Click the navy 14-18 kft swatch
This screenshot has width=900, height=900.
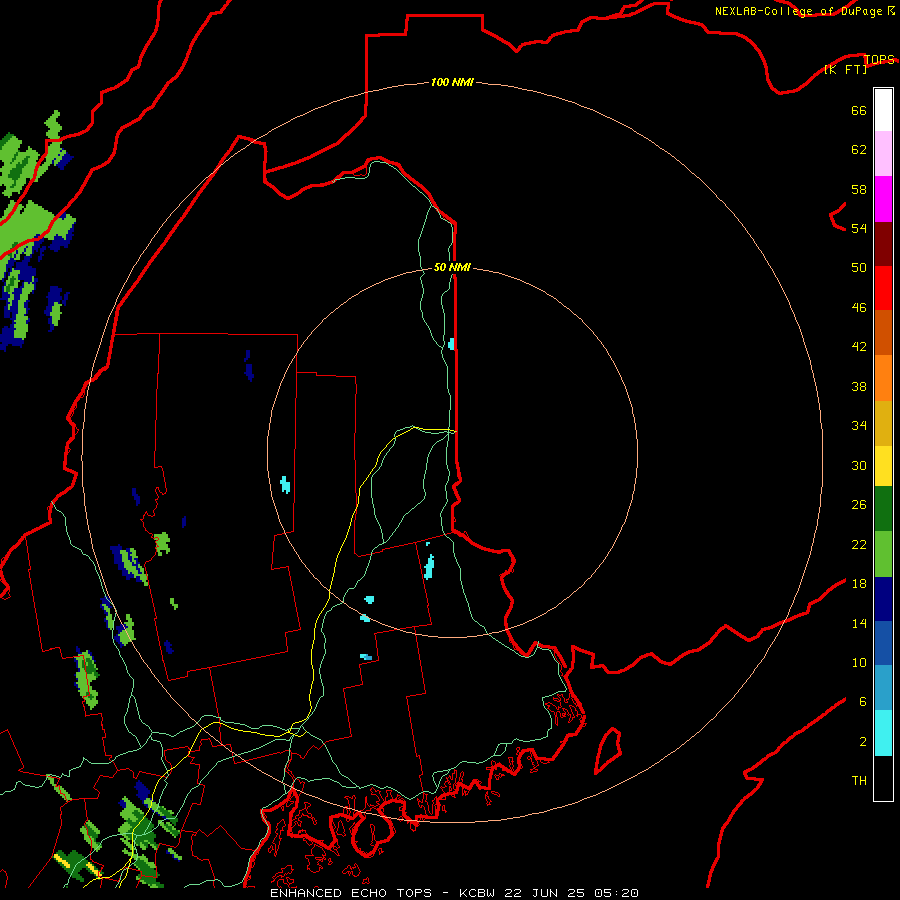coord(883,599)
